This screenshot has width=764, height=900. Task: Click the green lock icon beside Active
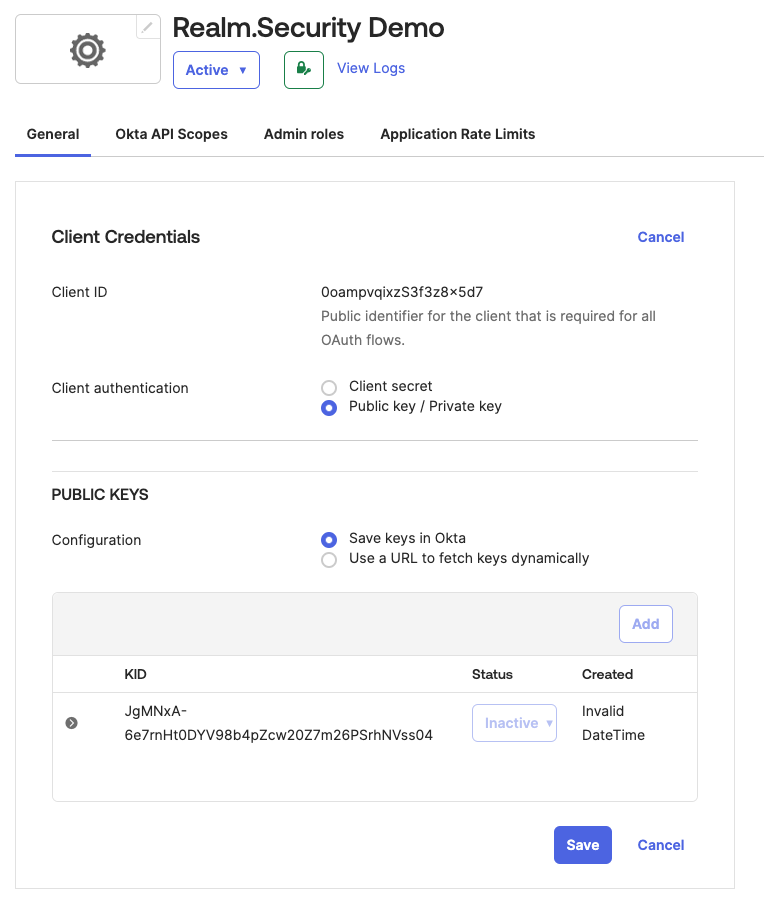click(x=303, y=69)
